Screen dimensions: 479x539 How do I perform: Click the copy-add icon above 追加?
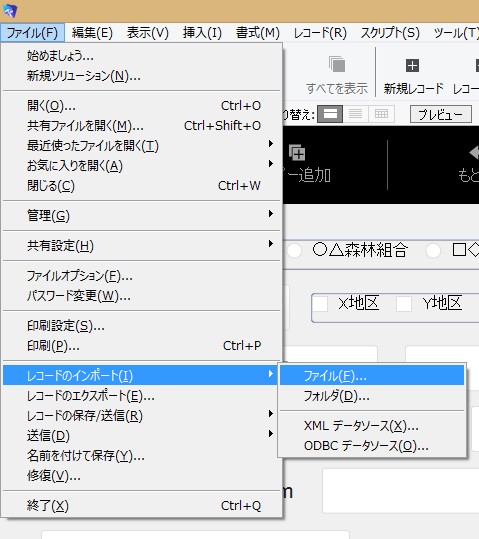pyautogui.click(x=297, y=153)
